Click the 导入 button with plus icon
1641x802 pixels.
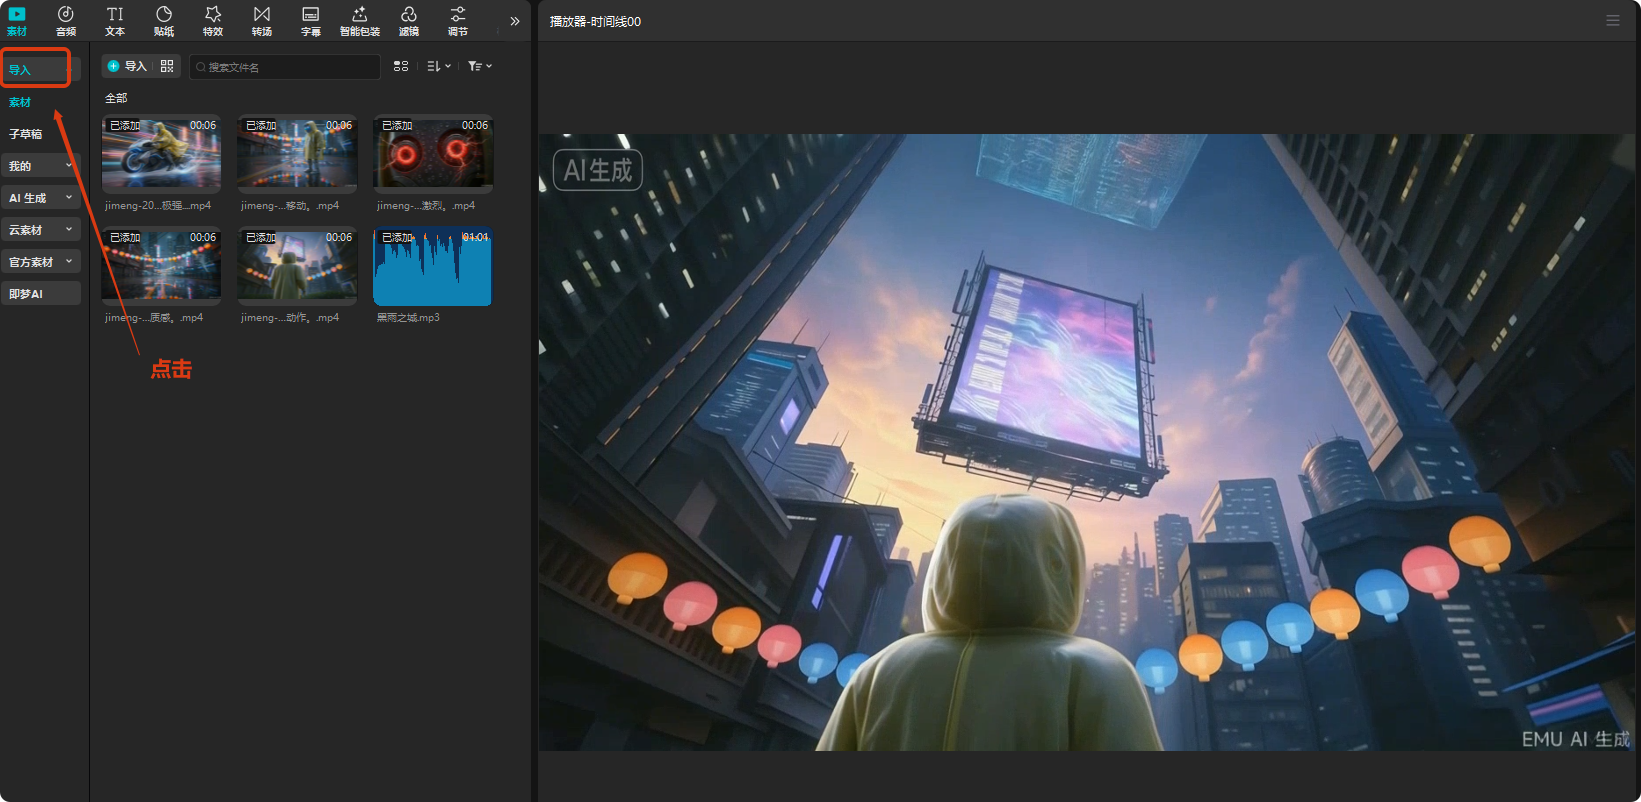(127, 66)
